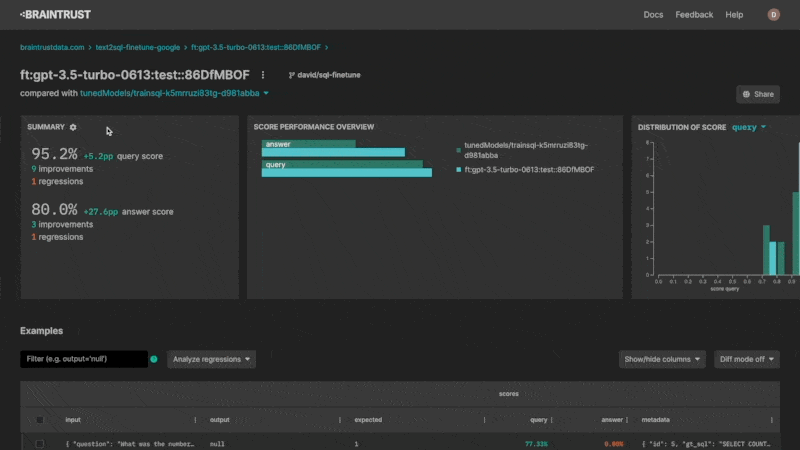Expand the Diff mode off dropdown
This screenshot has width=800, height=450.
click(746, 359)
